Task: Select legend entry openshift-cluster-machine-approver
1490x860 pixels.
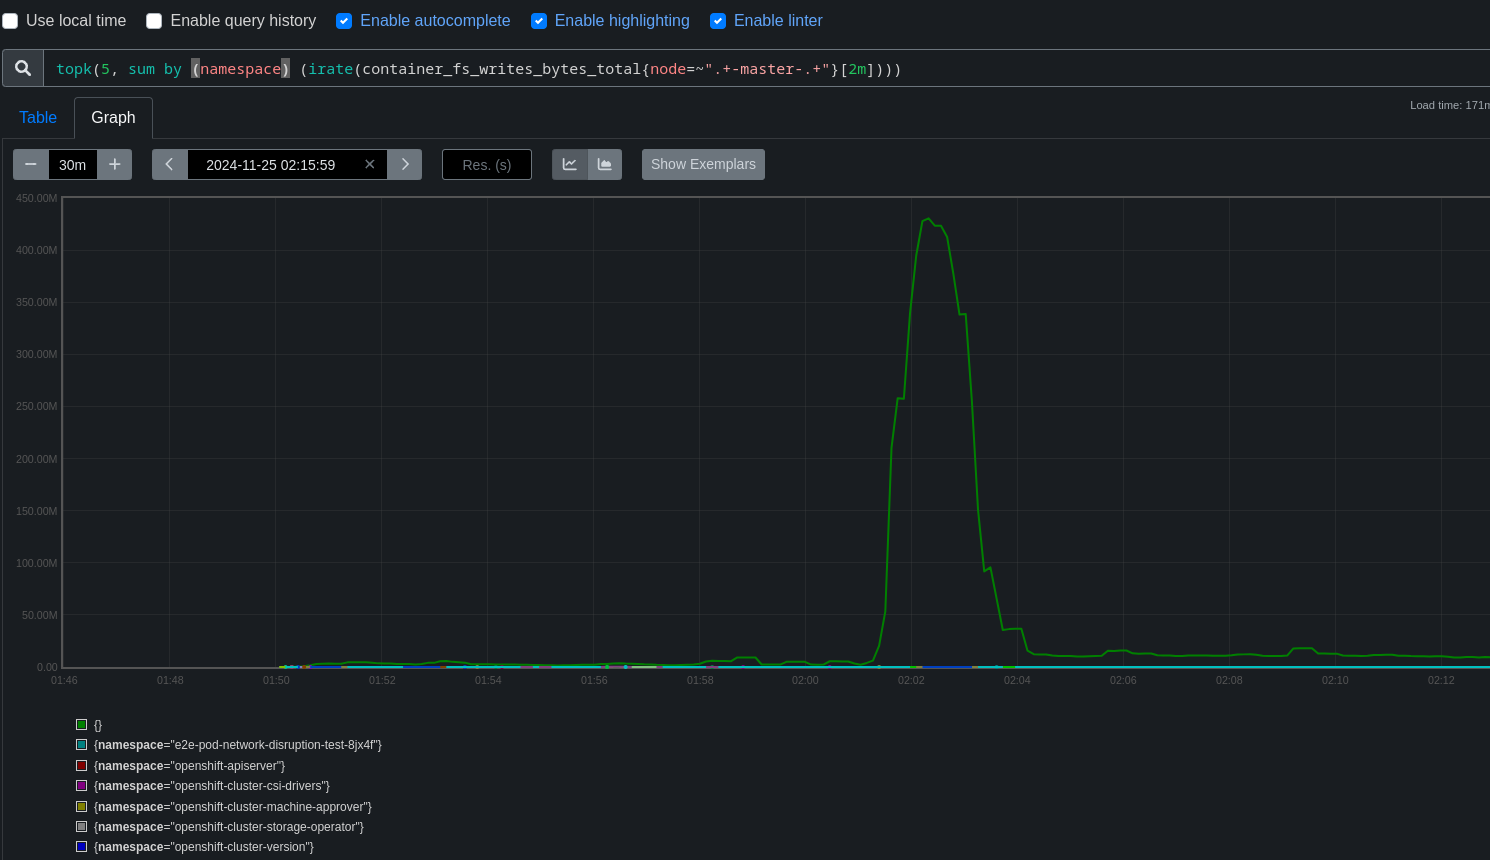Action: click(x=233, y=807)
